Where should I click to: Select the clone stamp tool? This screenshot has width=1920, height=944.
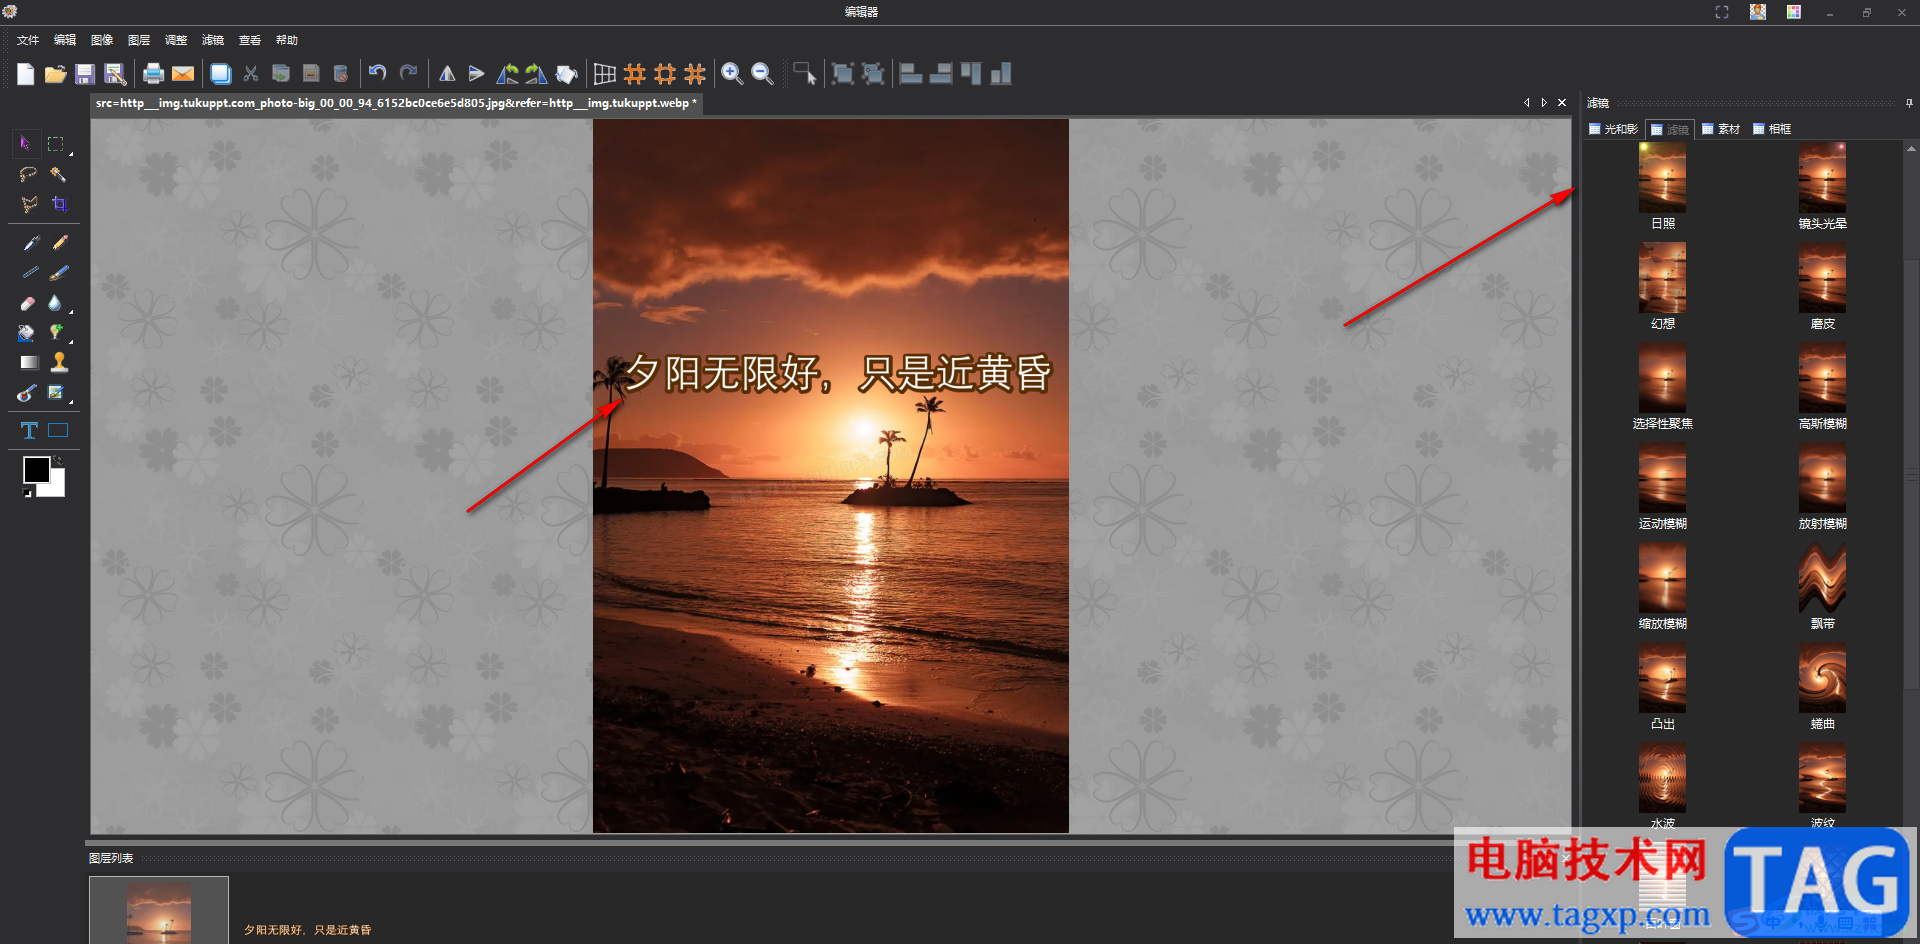point(60,362)
